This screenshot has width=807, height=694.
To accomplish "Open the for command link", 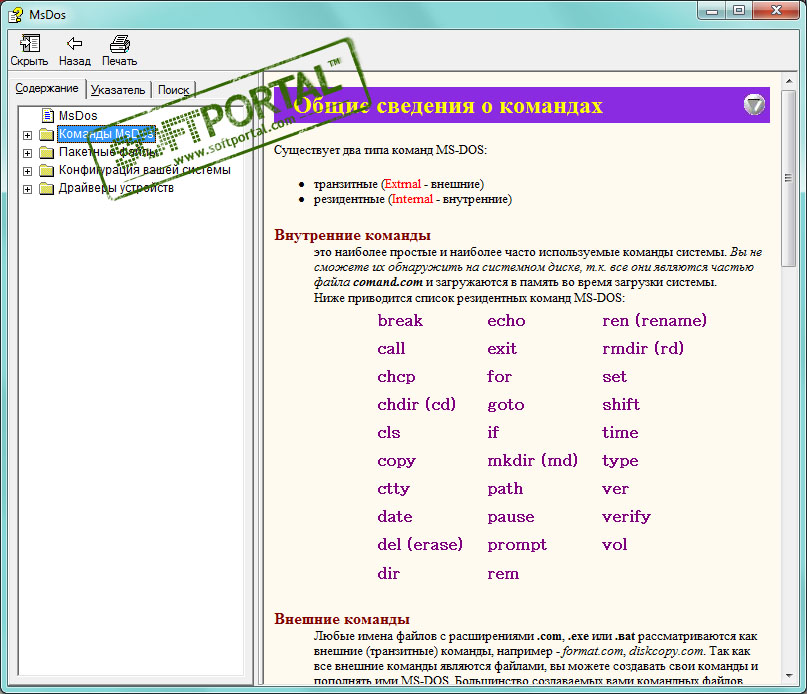I will (499, 377).
